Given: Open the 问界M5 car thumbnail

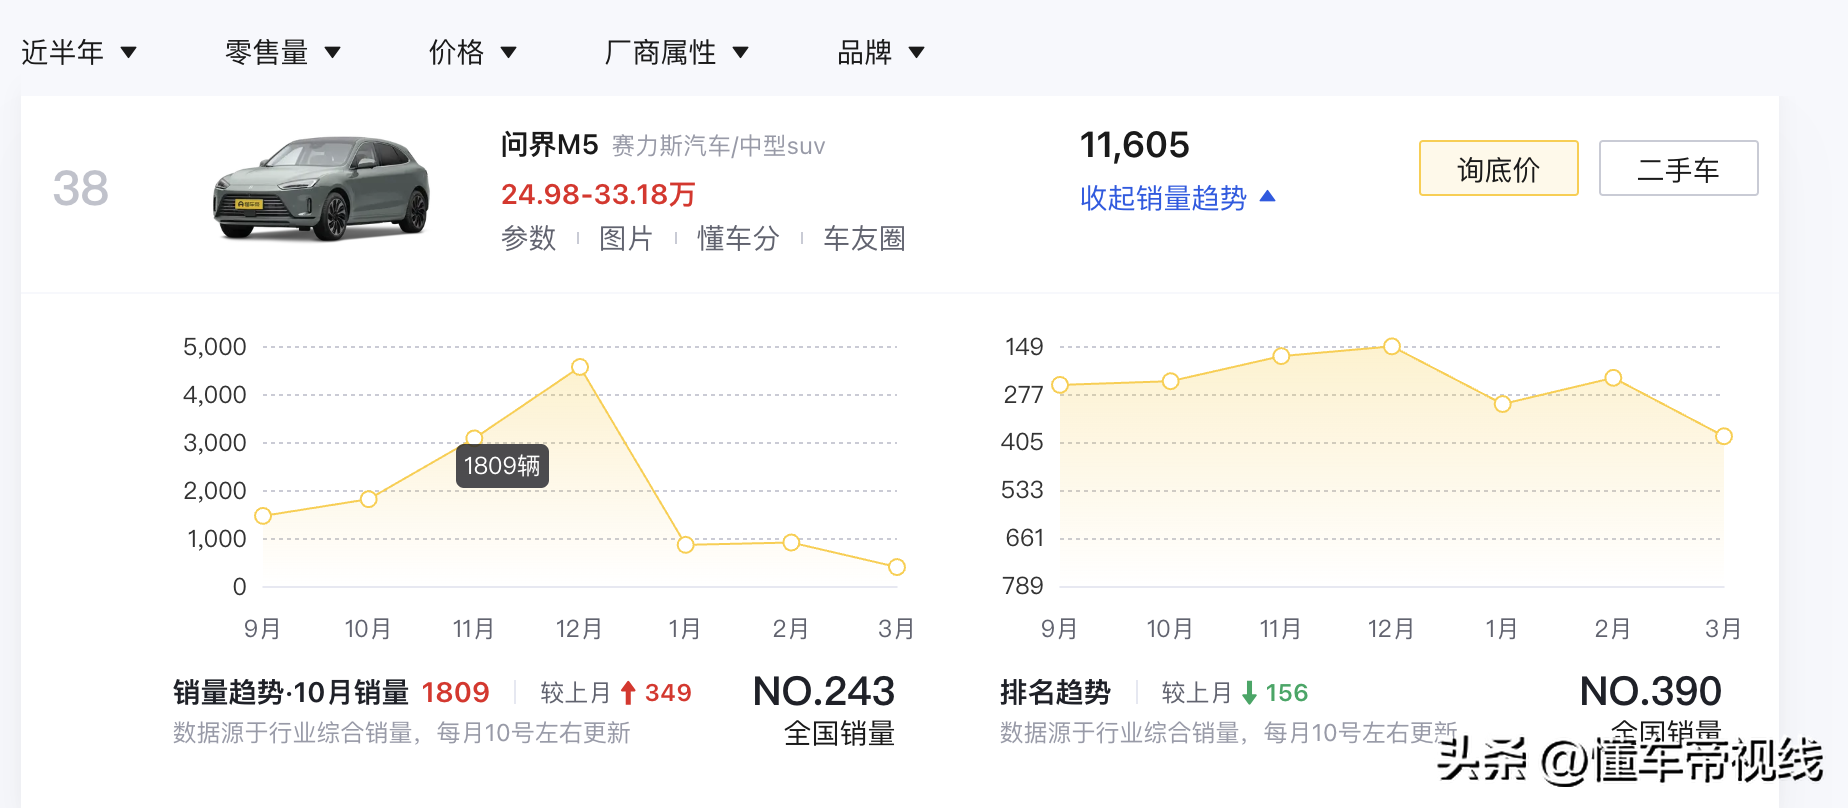Looking at the screenshot, I should coord(322,188).
